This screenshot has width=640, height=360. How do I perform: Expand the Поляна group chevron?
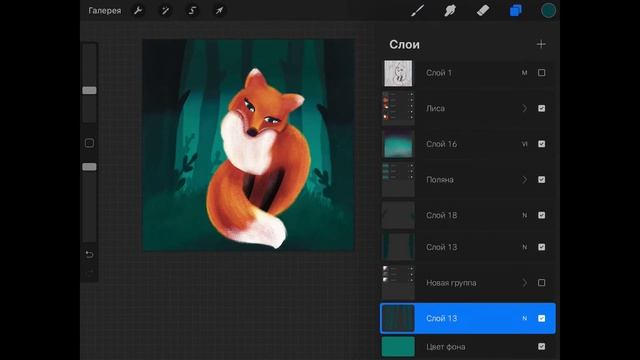525,180
